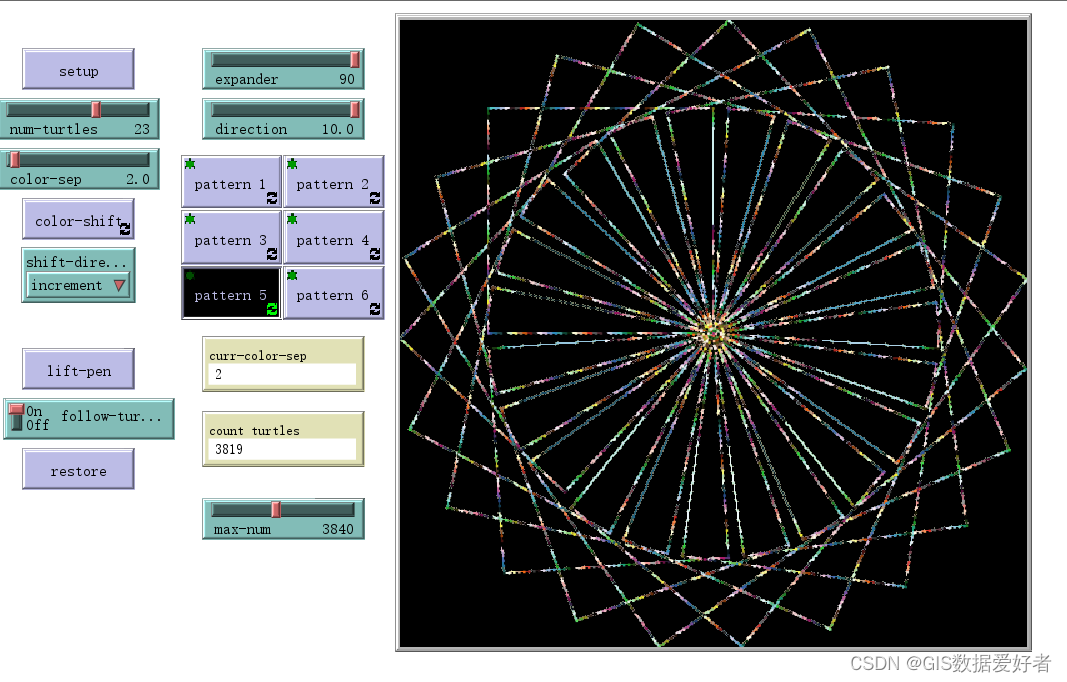This screenshot has height=682, width=1067.
Task: Click the setup button
Action: tap(78, 69)
